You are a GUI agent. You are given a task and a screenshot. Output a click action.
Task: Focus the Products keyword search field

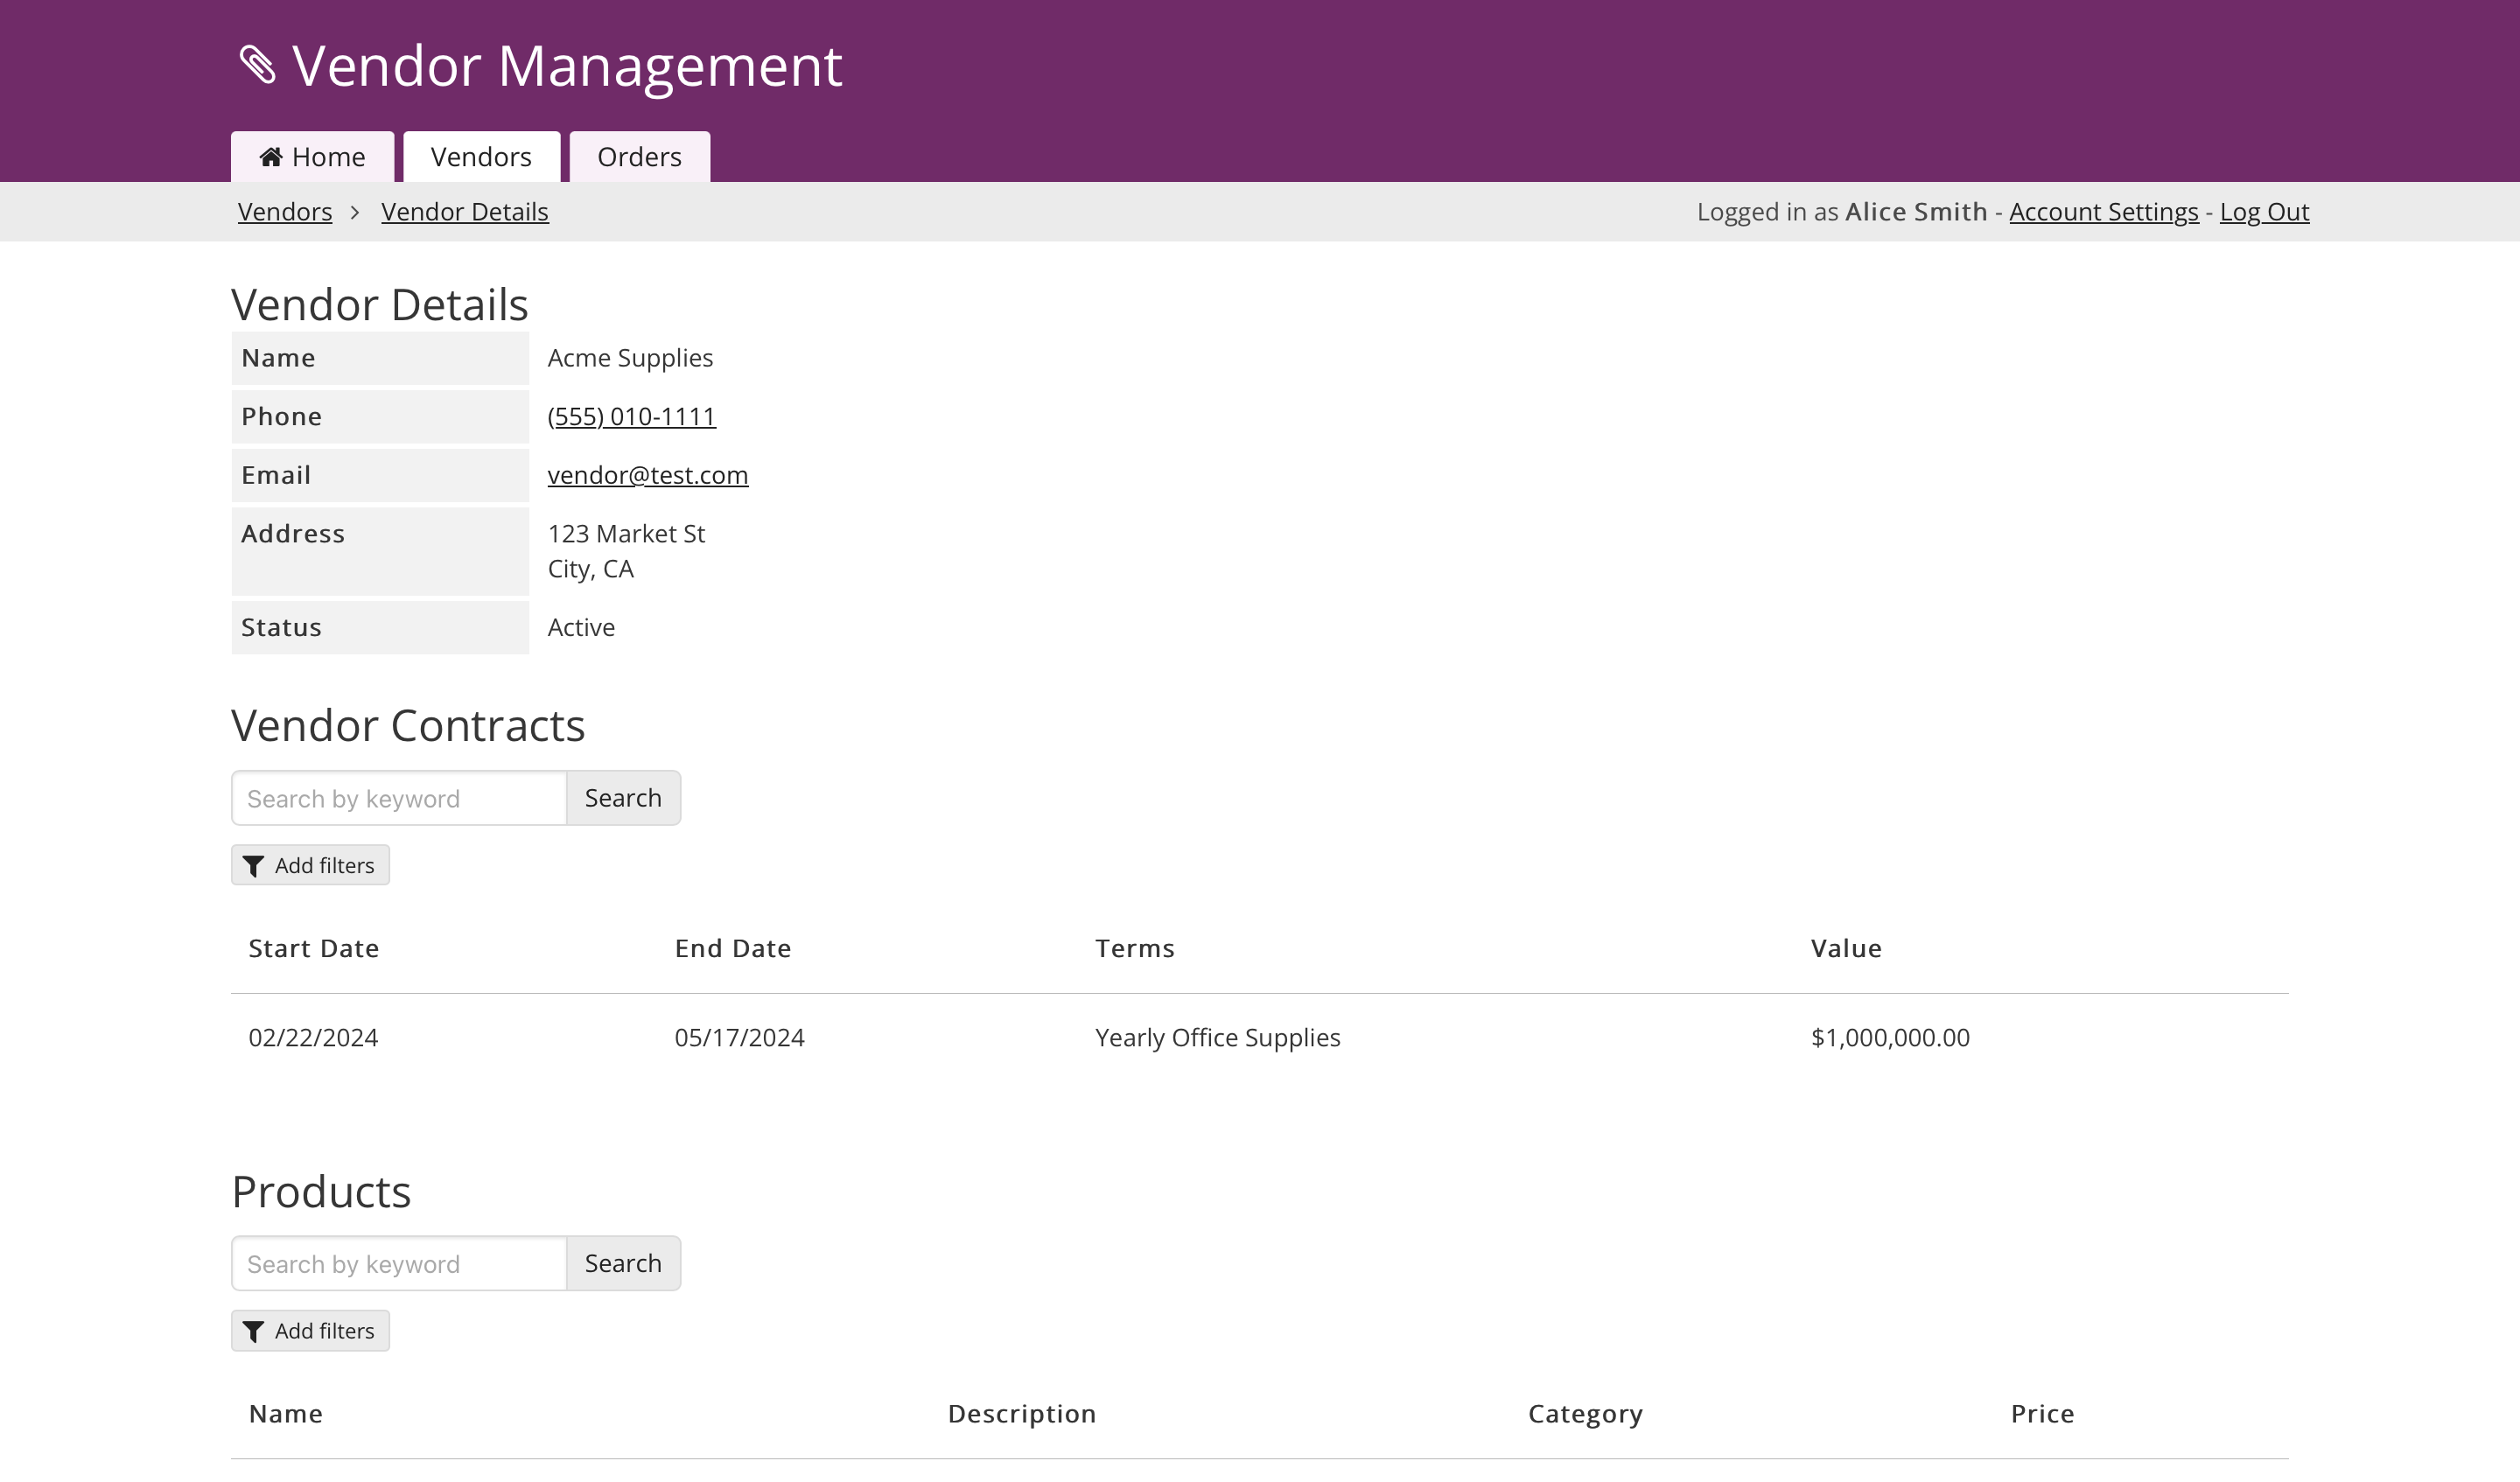399,1263
